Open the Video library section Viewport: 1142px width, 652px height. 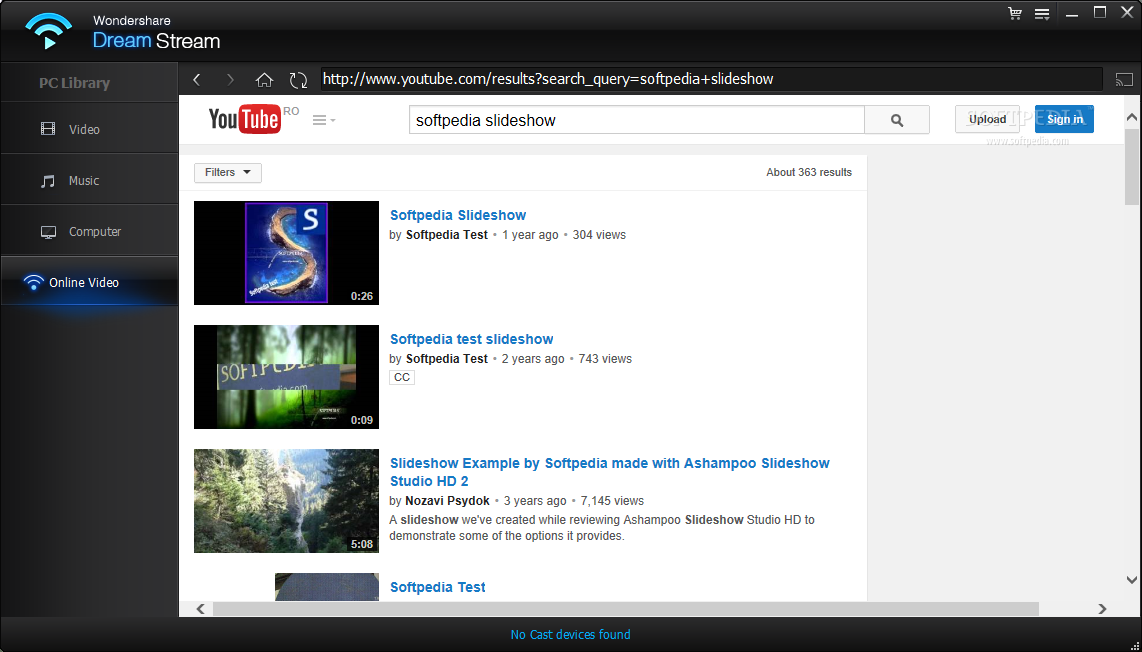(x=90, y=129)
